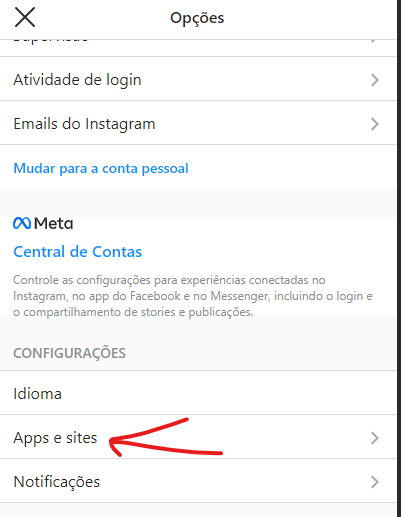
Task: Click chevron arrow beside Apps e sites
Action: pyautogui.click(x=375, y=438)
